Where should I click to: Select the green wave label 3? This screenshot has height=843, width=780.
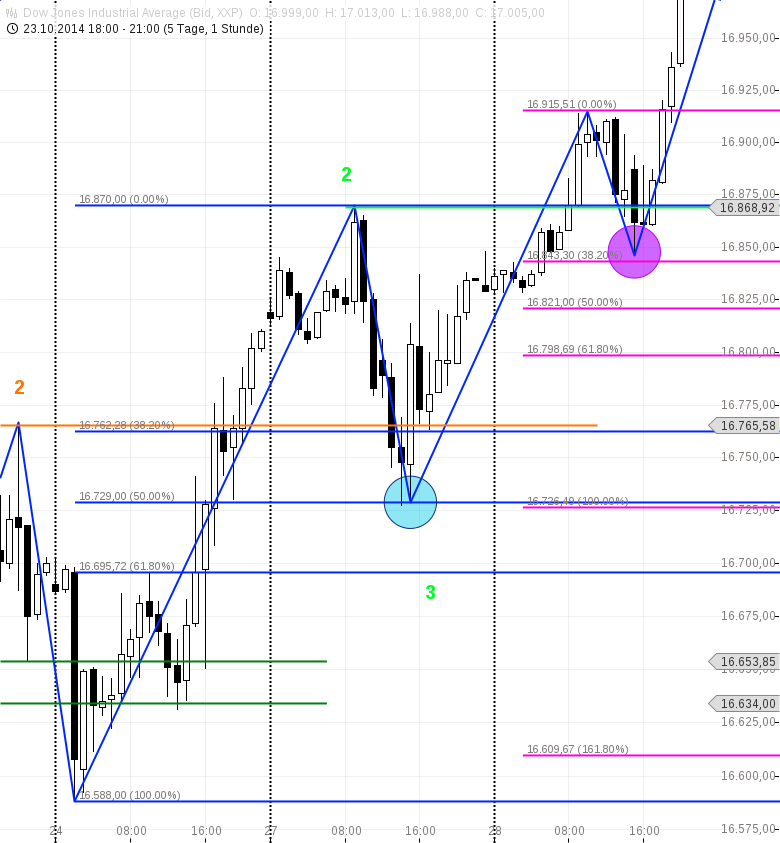(x=430, y=593)
